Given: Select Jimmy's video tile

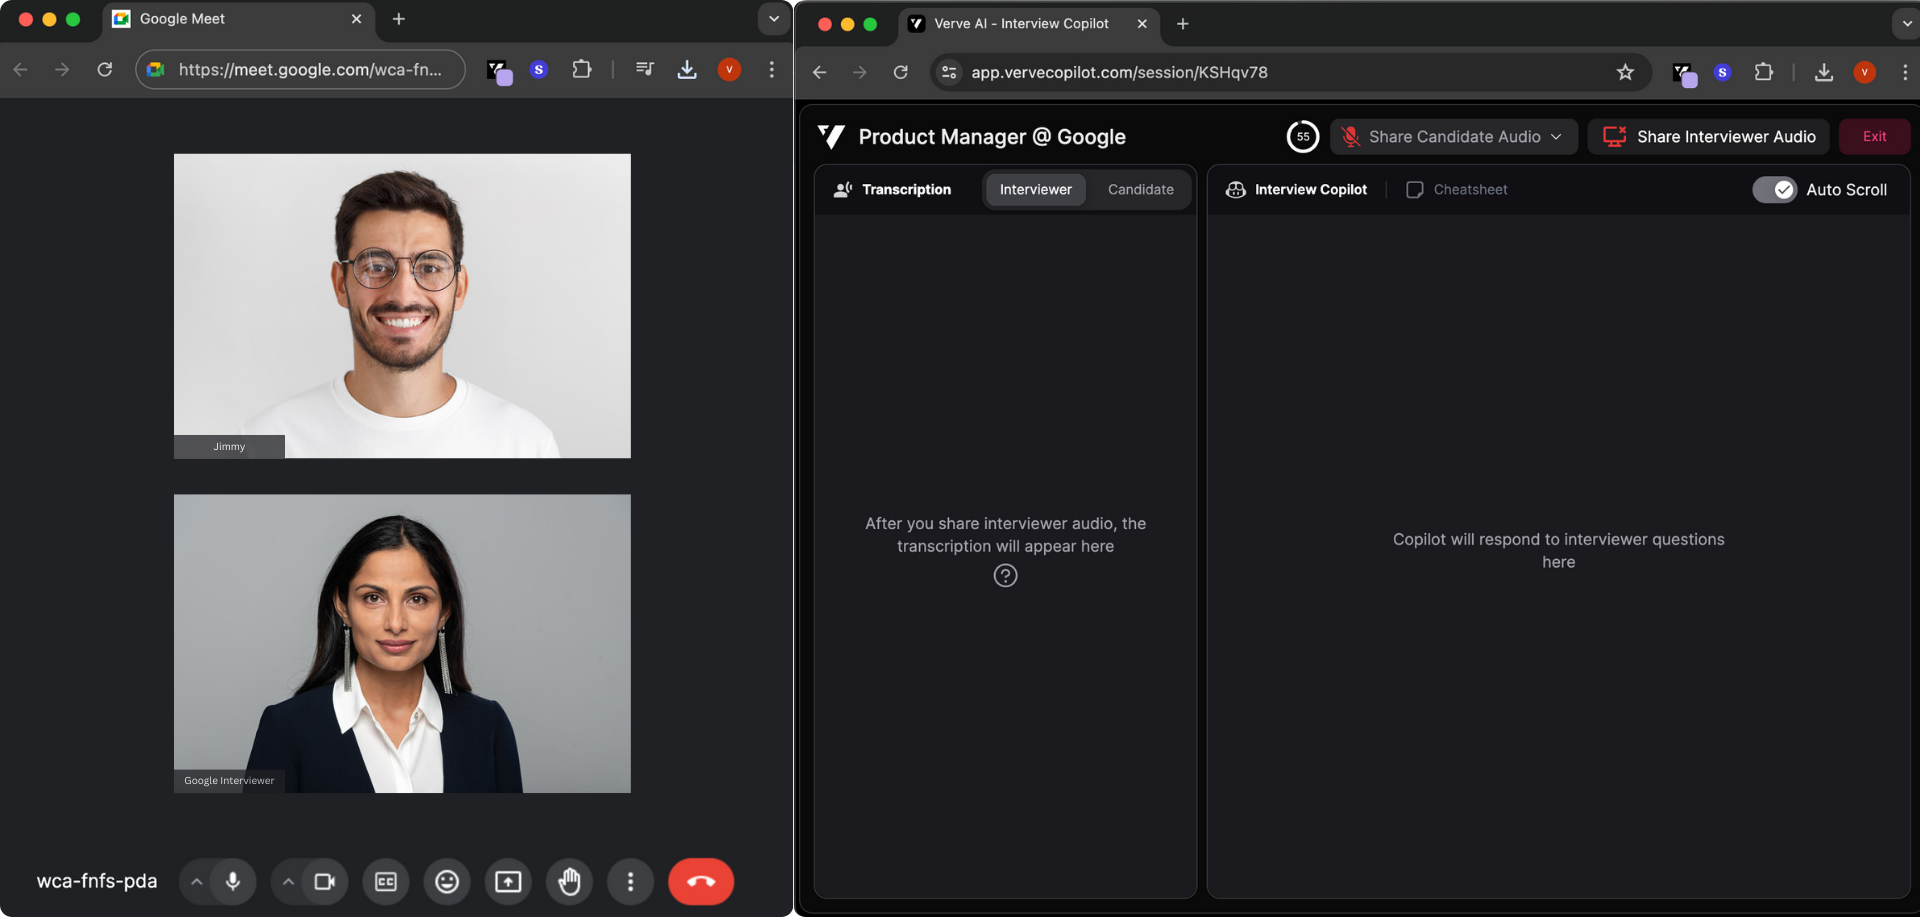Looking at the screenshot, I should pyautogui.click(x=402, y=306).
